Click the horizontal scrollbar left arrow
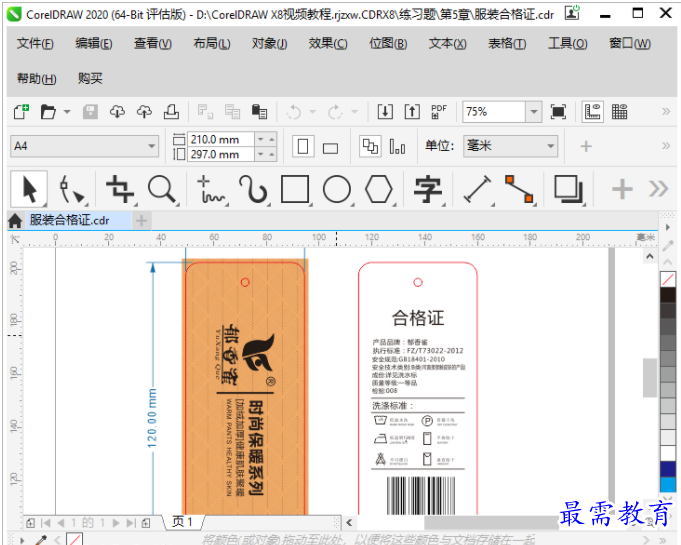681x545 pixels. 349,522
